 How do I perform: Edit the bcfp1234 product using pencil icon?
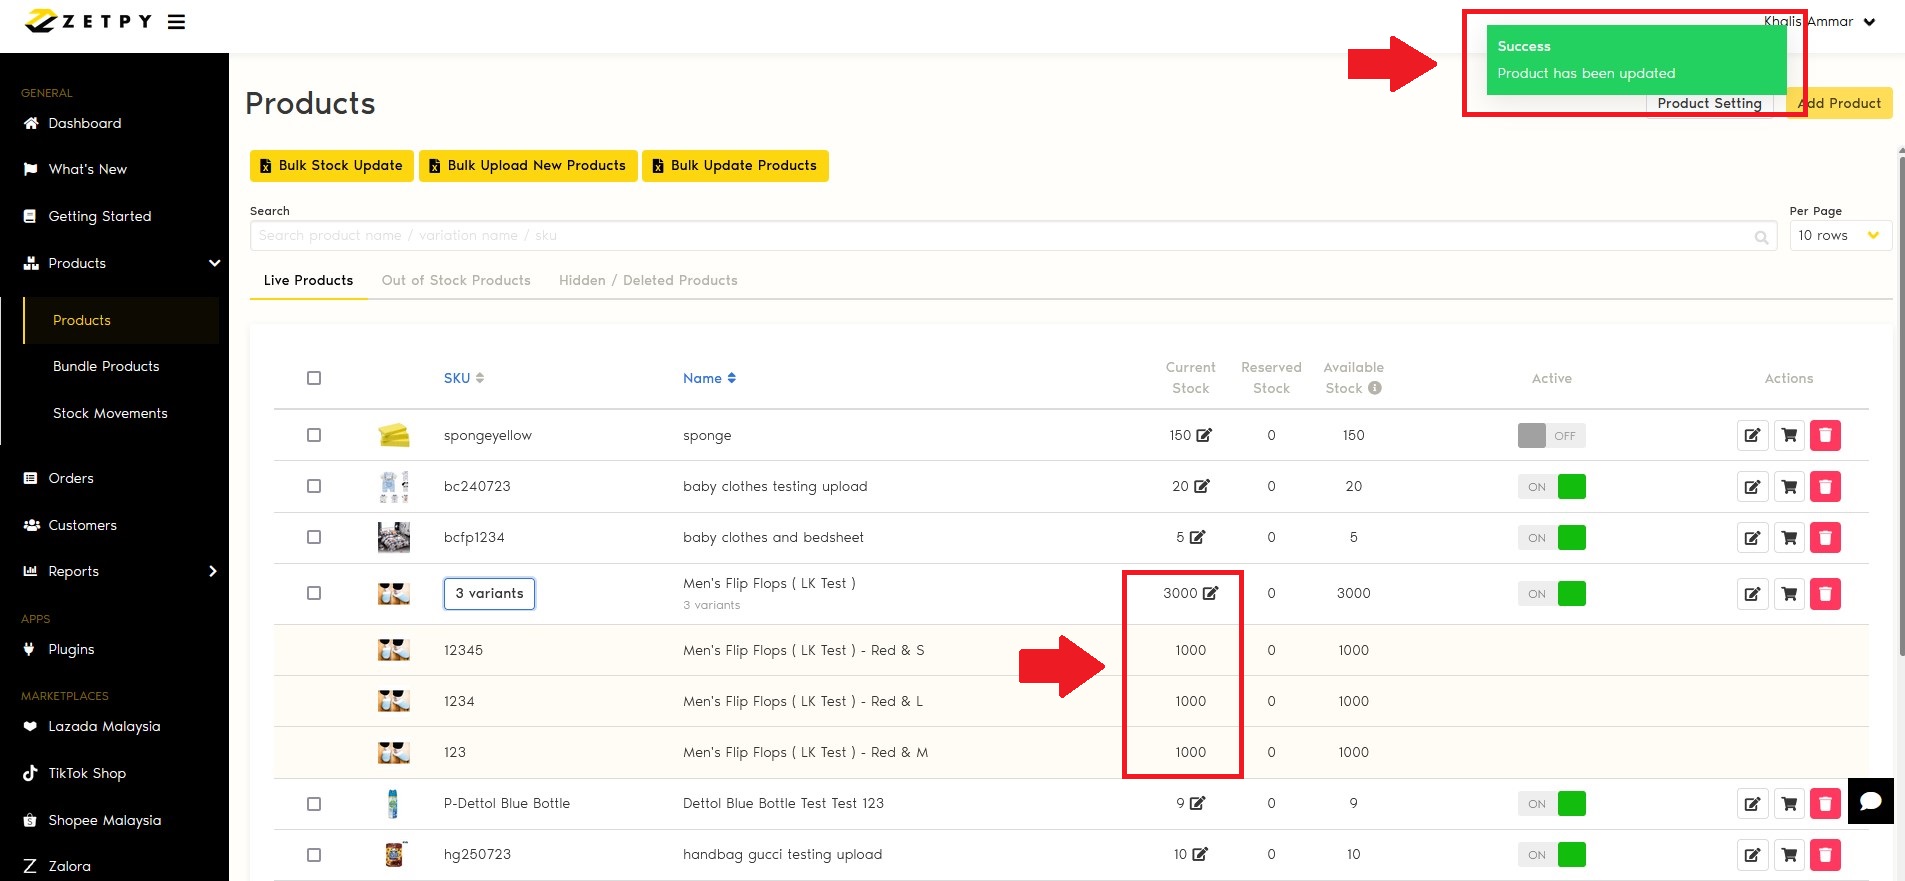point(1752,538)
